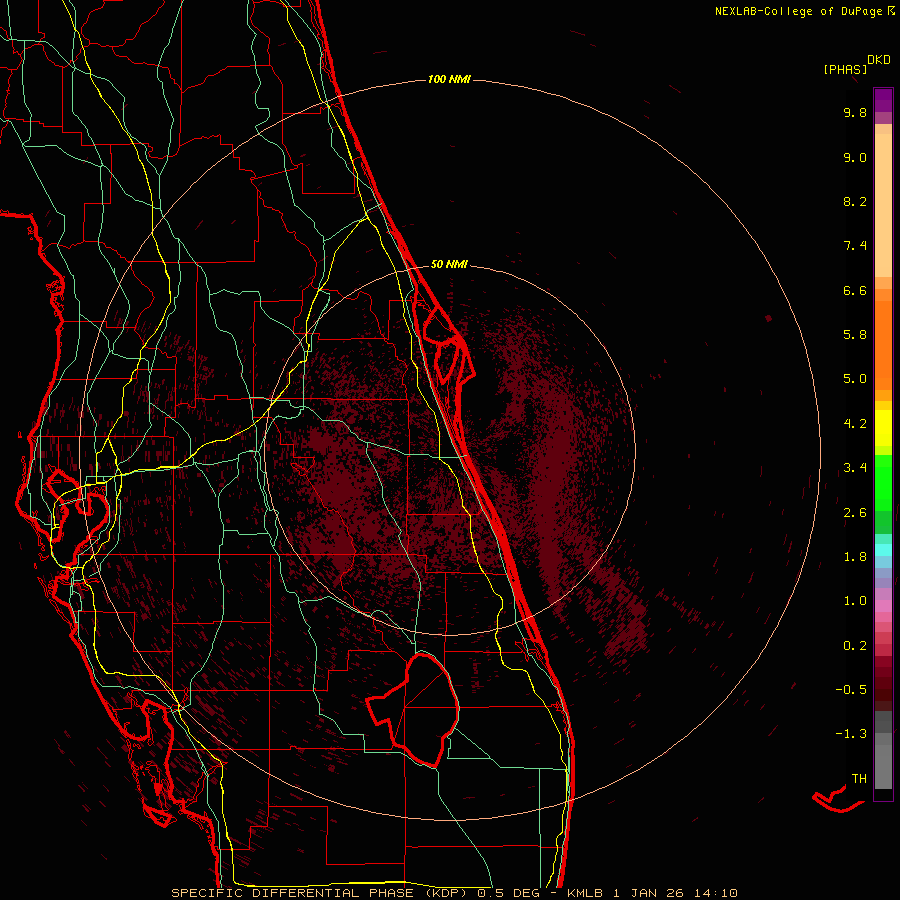This screenshot has height=900, width=900.
Task: Click the 4.2 value on the color scale
Action: pyautogui.click(x=855, y=424)
